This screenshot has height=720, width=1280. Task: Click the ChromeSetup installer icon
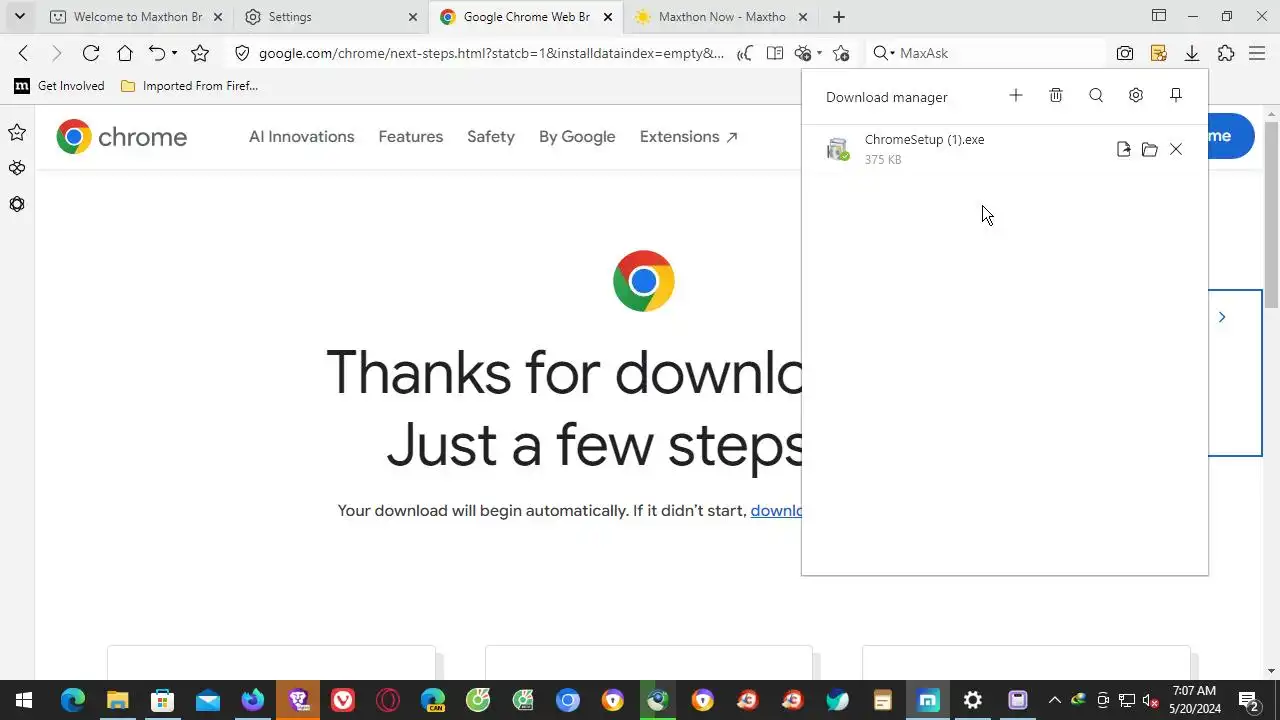[838, 149]
